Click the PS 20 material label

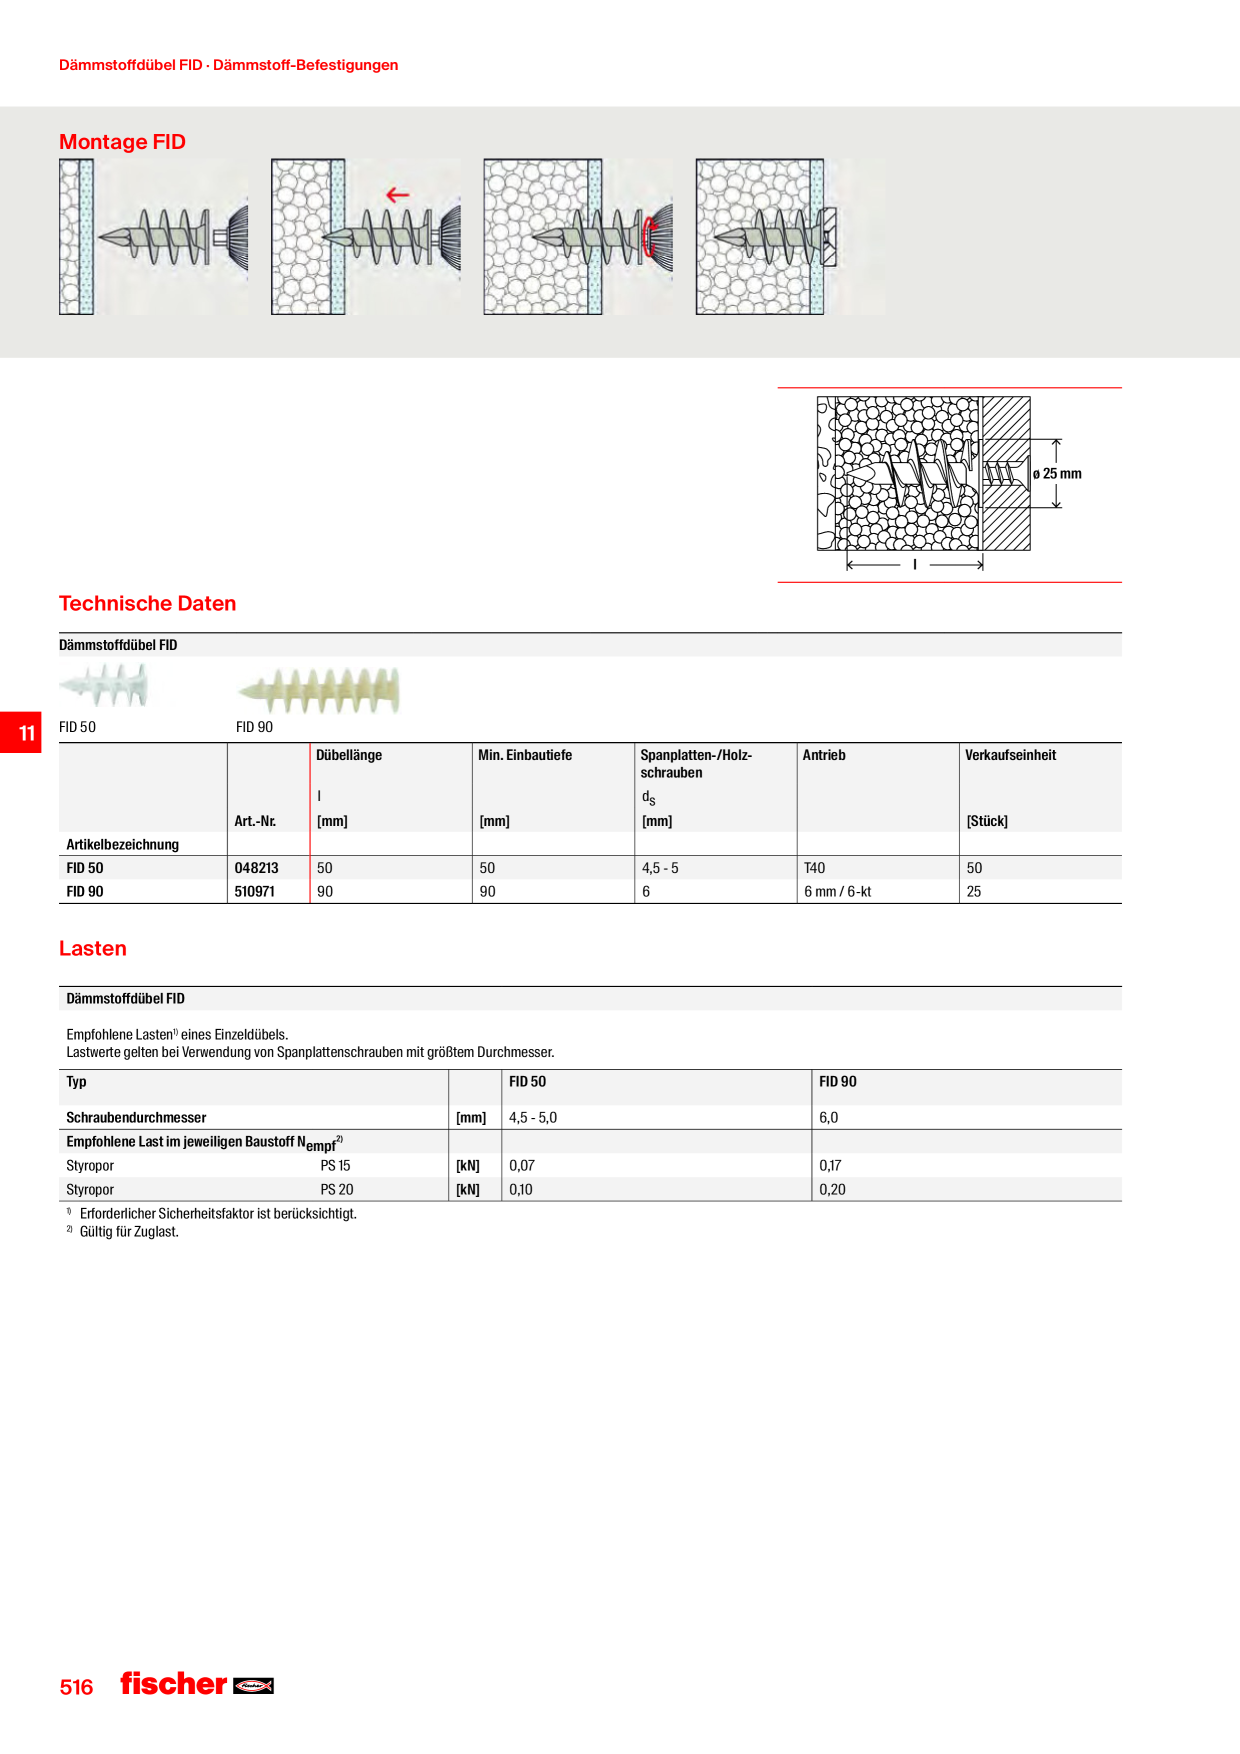point(337,1189)
